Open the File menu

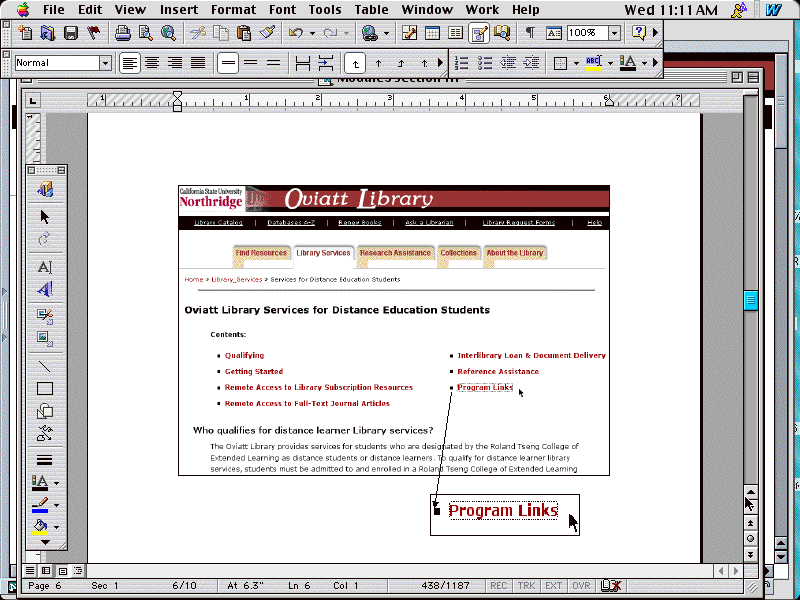(x=54, y=10)
